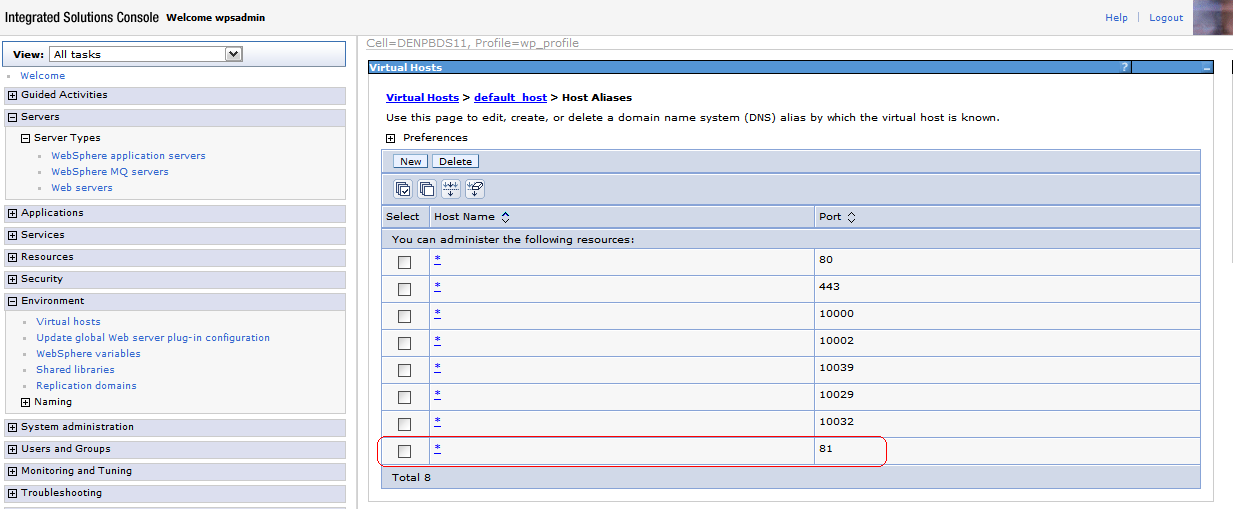
Task: Expand the Resources section
Action: 12,257
